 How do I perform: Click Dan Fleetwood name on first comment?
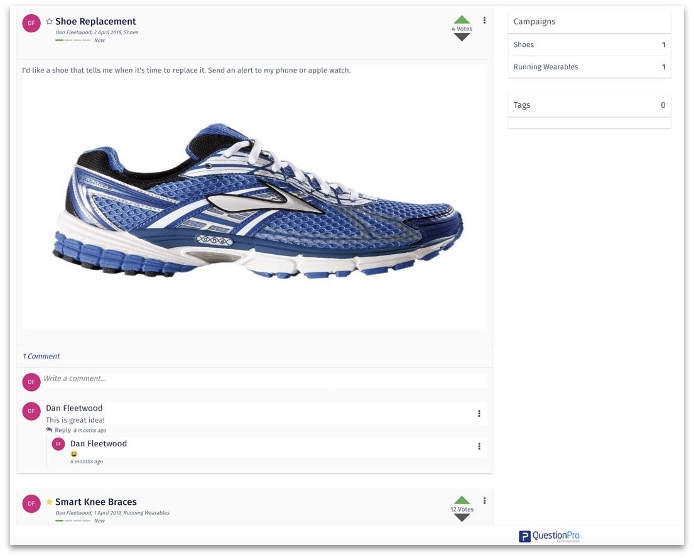[x=74, y=408]
